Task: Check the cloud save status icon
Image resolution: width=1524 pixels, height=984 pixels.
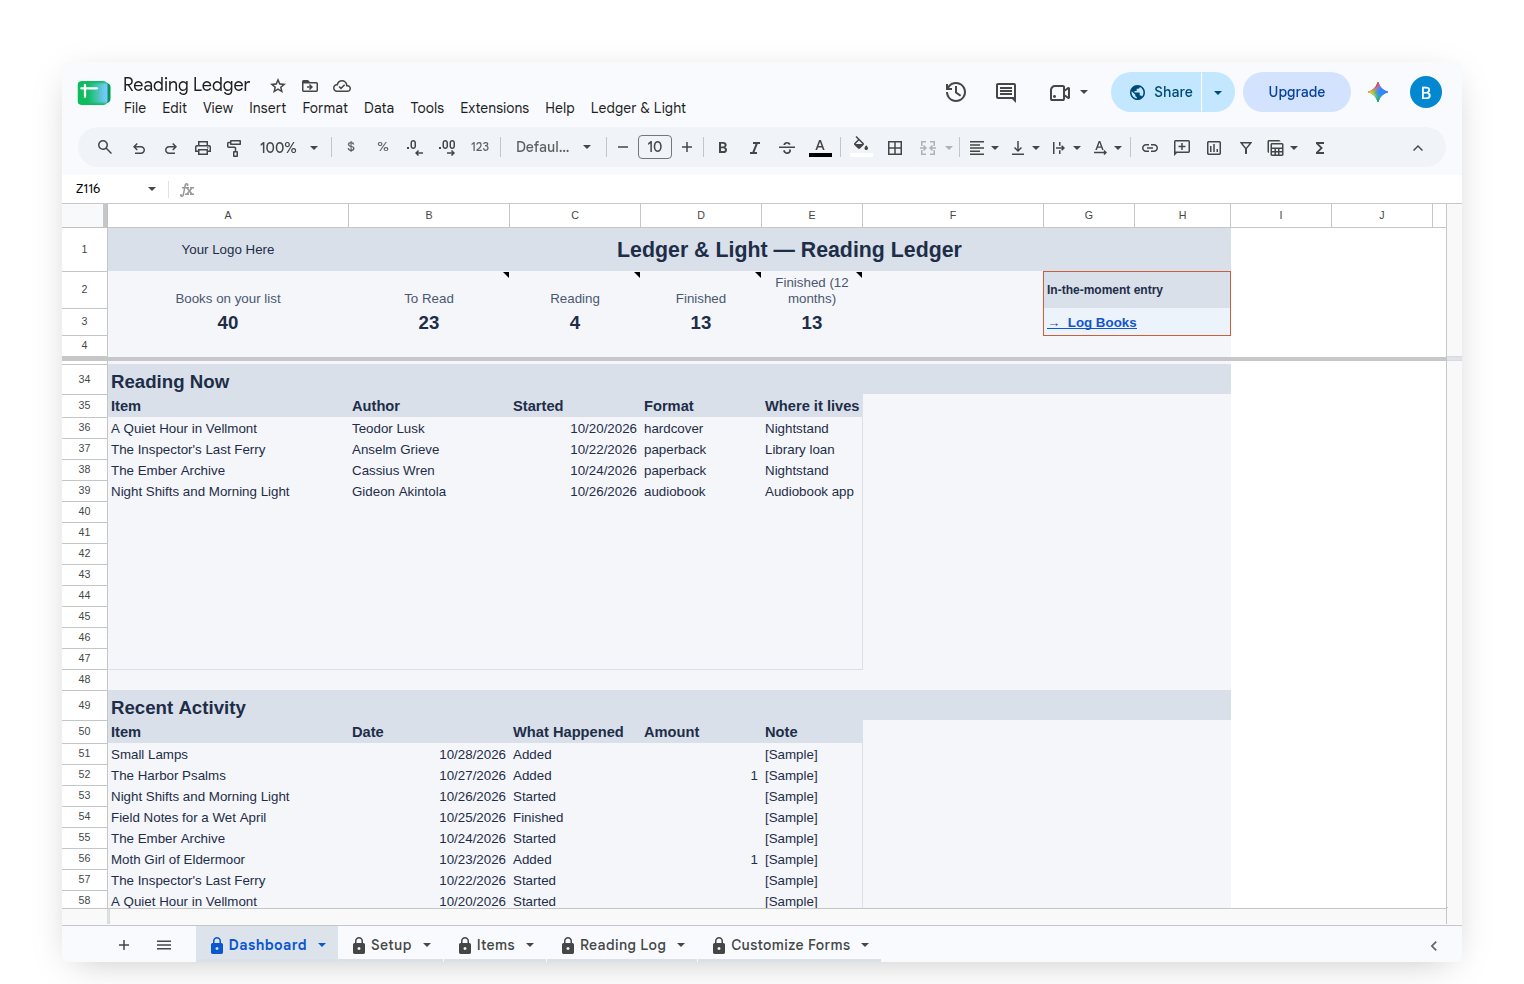Action: (x=342, y=86)
